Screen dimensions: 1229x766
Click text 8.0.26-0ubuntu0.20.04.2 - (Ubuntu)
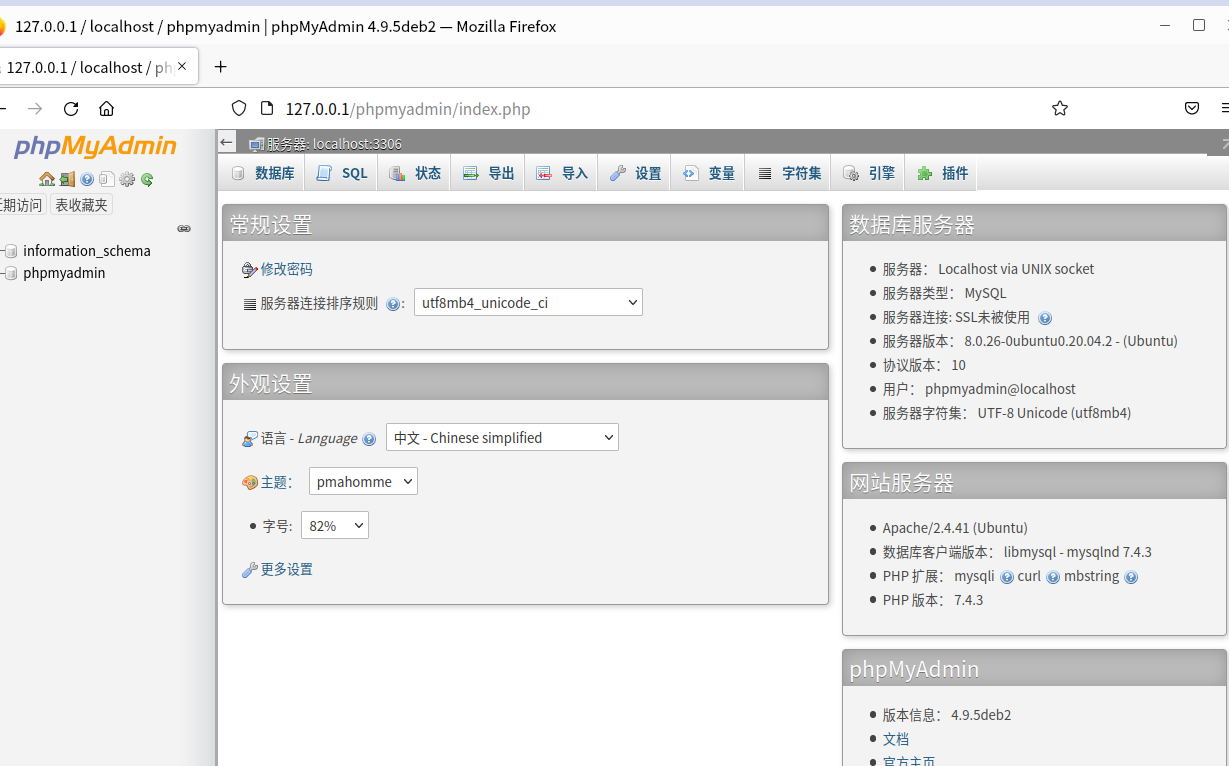[1071, 342]
